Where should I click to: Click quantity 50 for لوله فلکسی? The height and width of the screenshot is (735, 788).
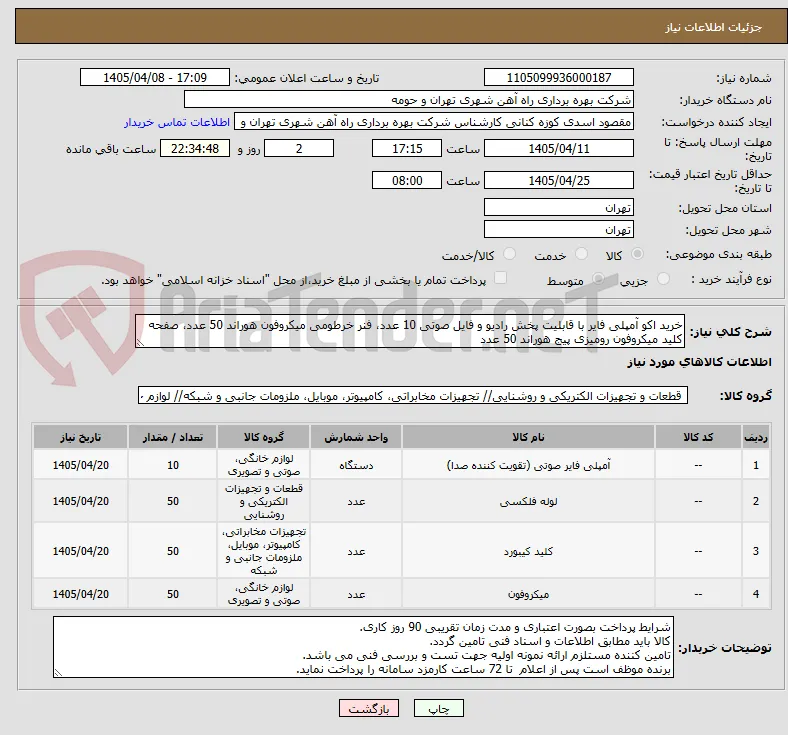click(173, 501)
